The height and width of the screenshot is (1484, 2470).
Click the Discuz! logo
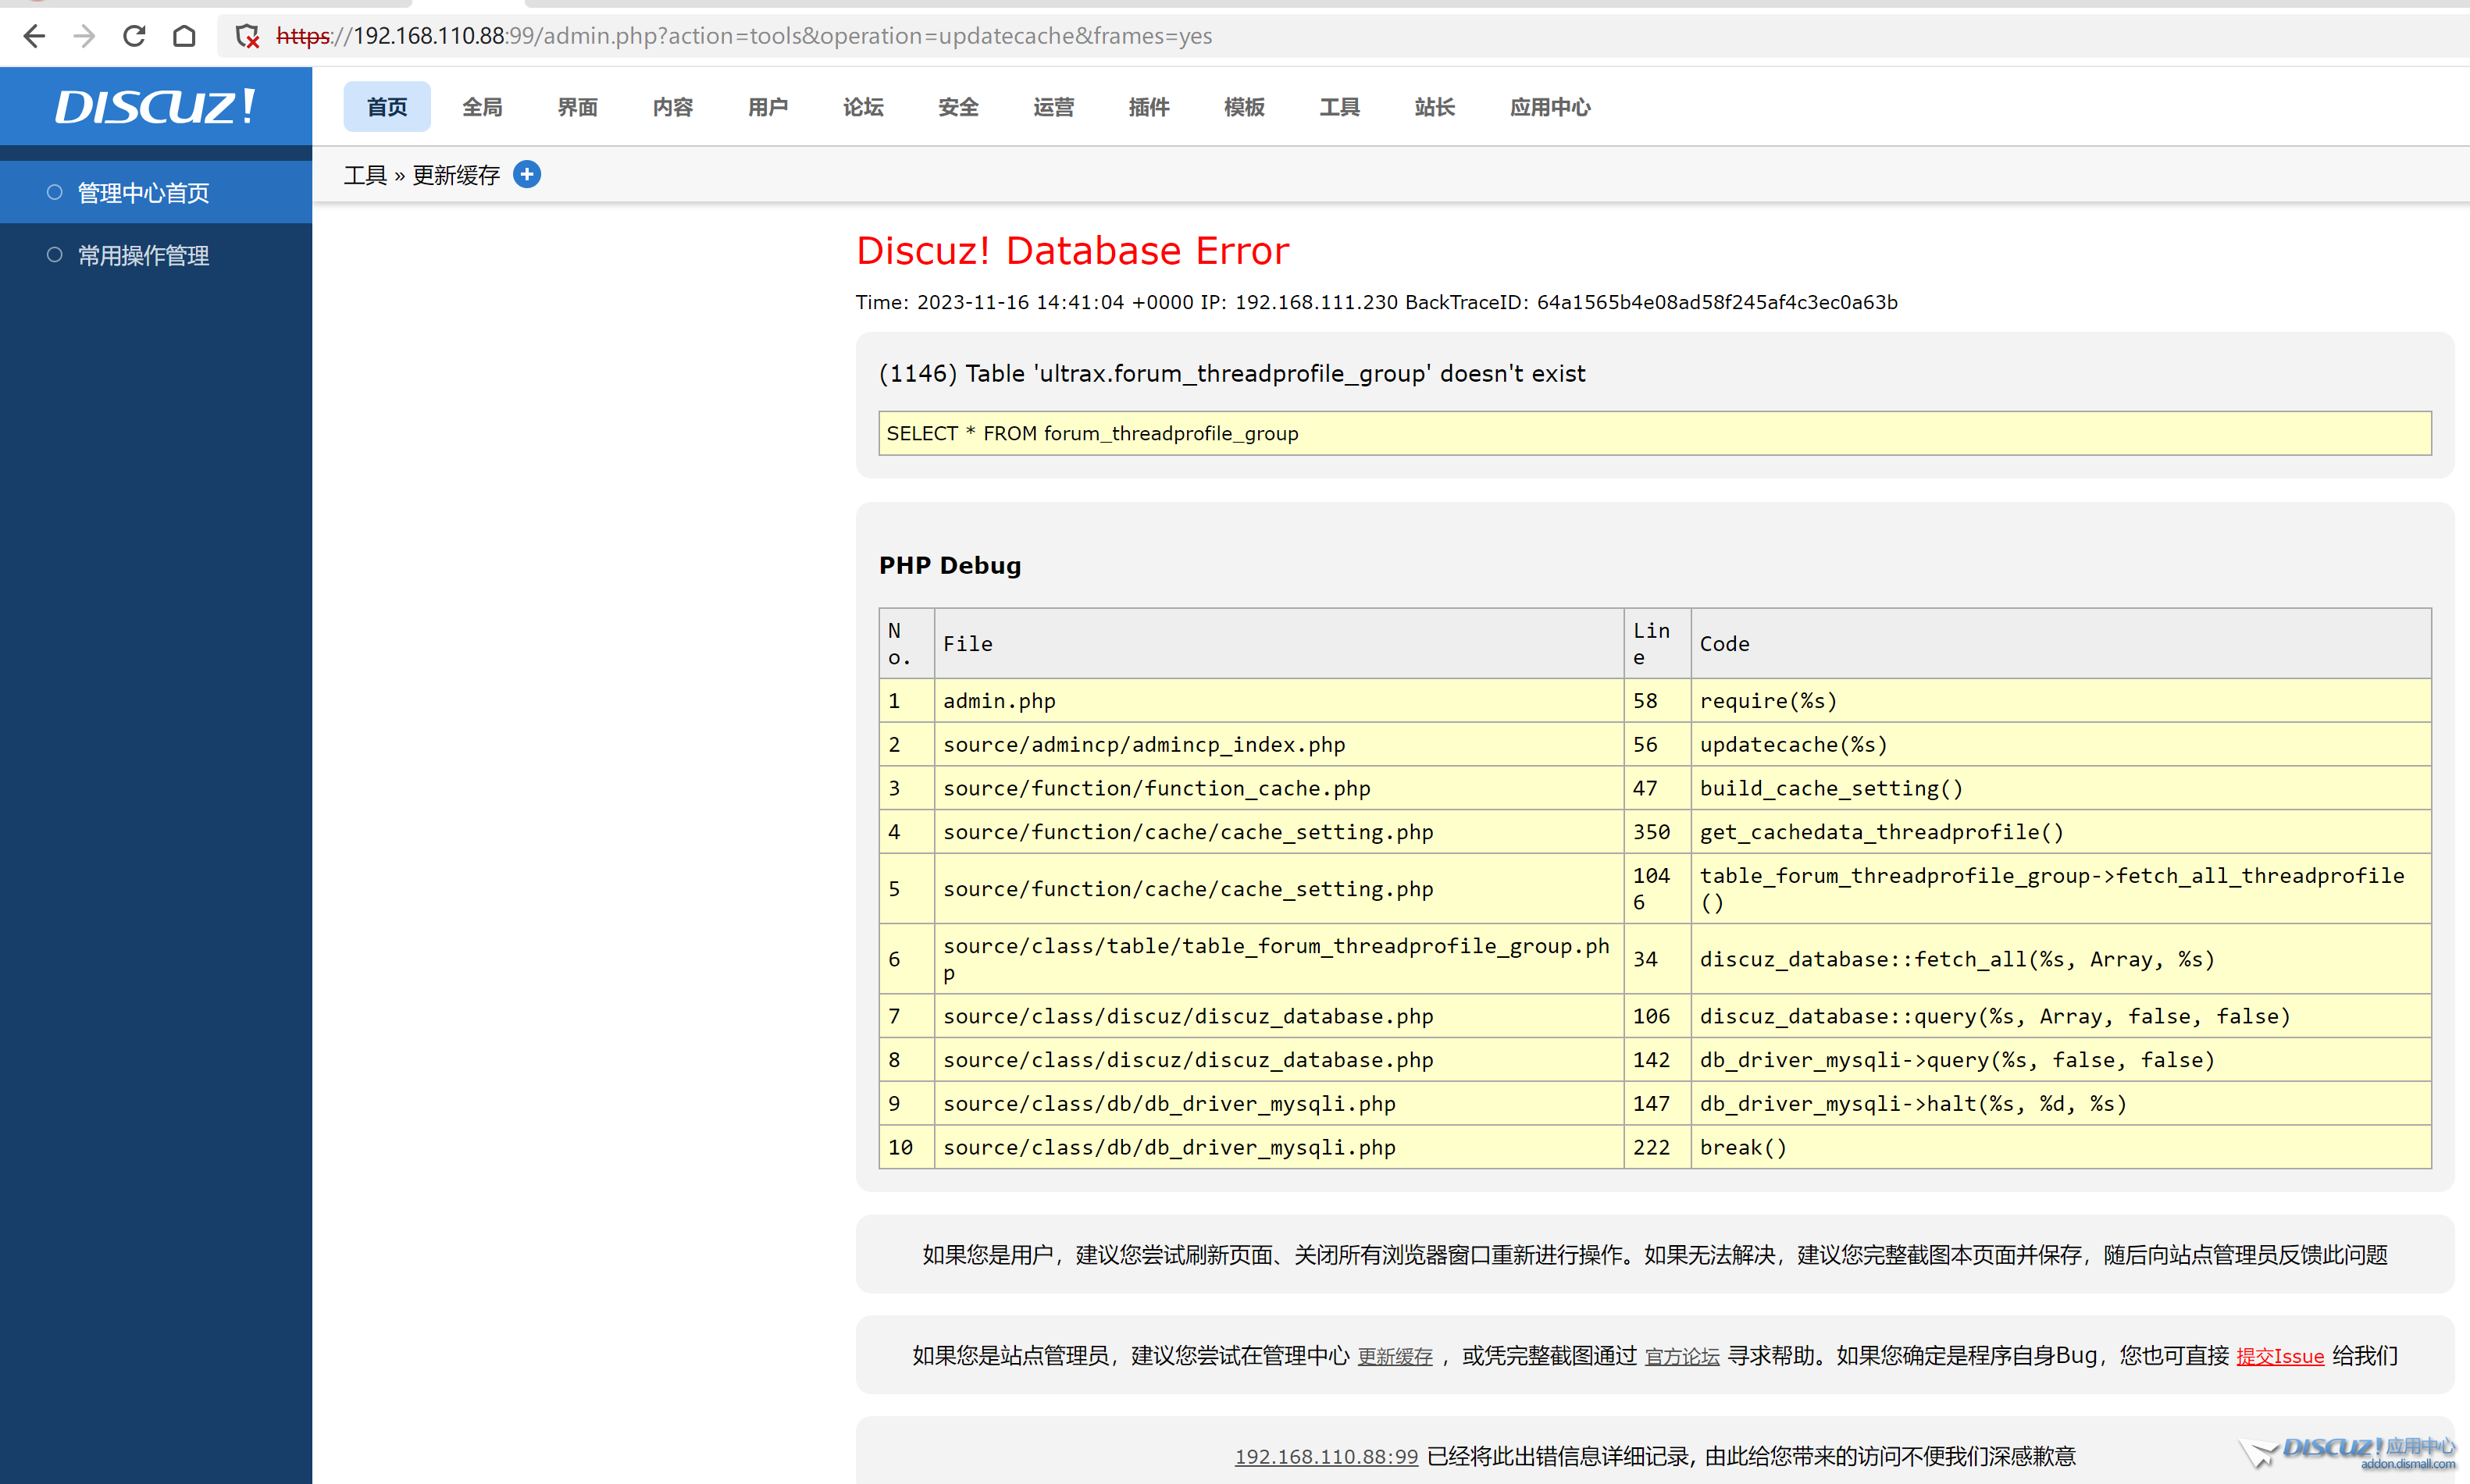[155, 106]
